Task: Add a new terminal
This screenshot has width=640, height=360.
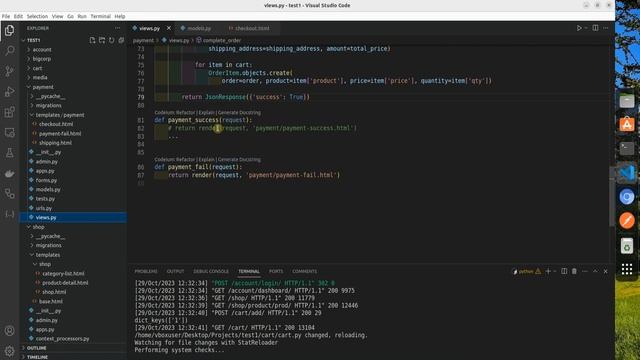Action: point(548,271)
